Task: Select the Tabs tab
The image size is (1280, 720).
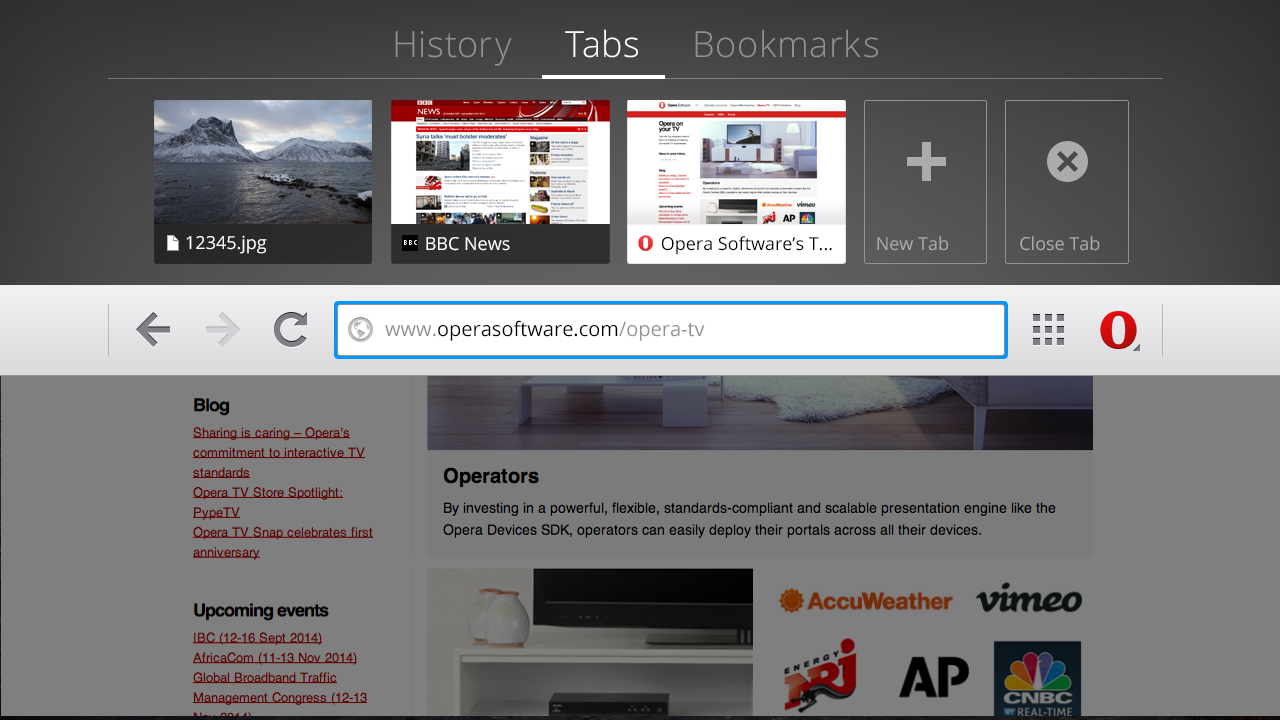Action: coord(602,45)
